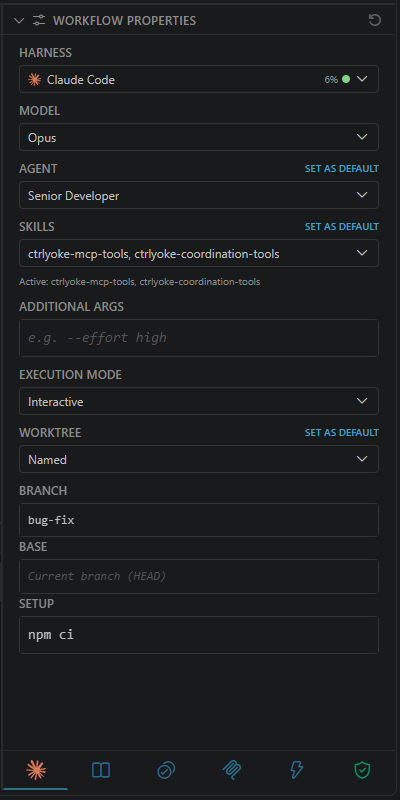The height and width of the screenshot is (800, 400).
Task: Open the Harness dropdown showing Claude Code
Action: (199, 79)
